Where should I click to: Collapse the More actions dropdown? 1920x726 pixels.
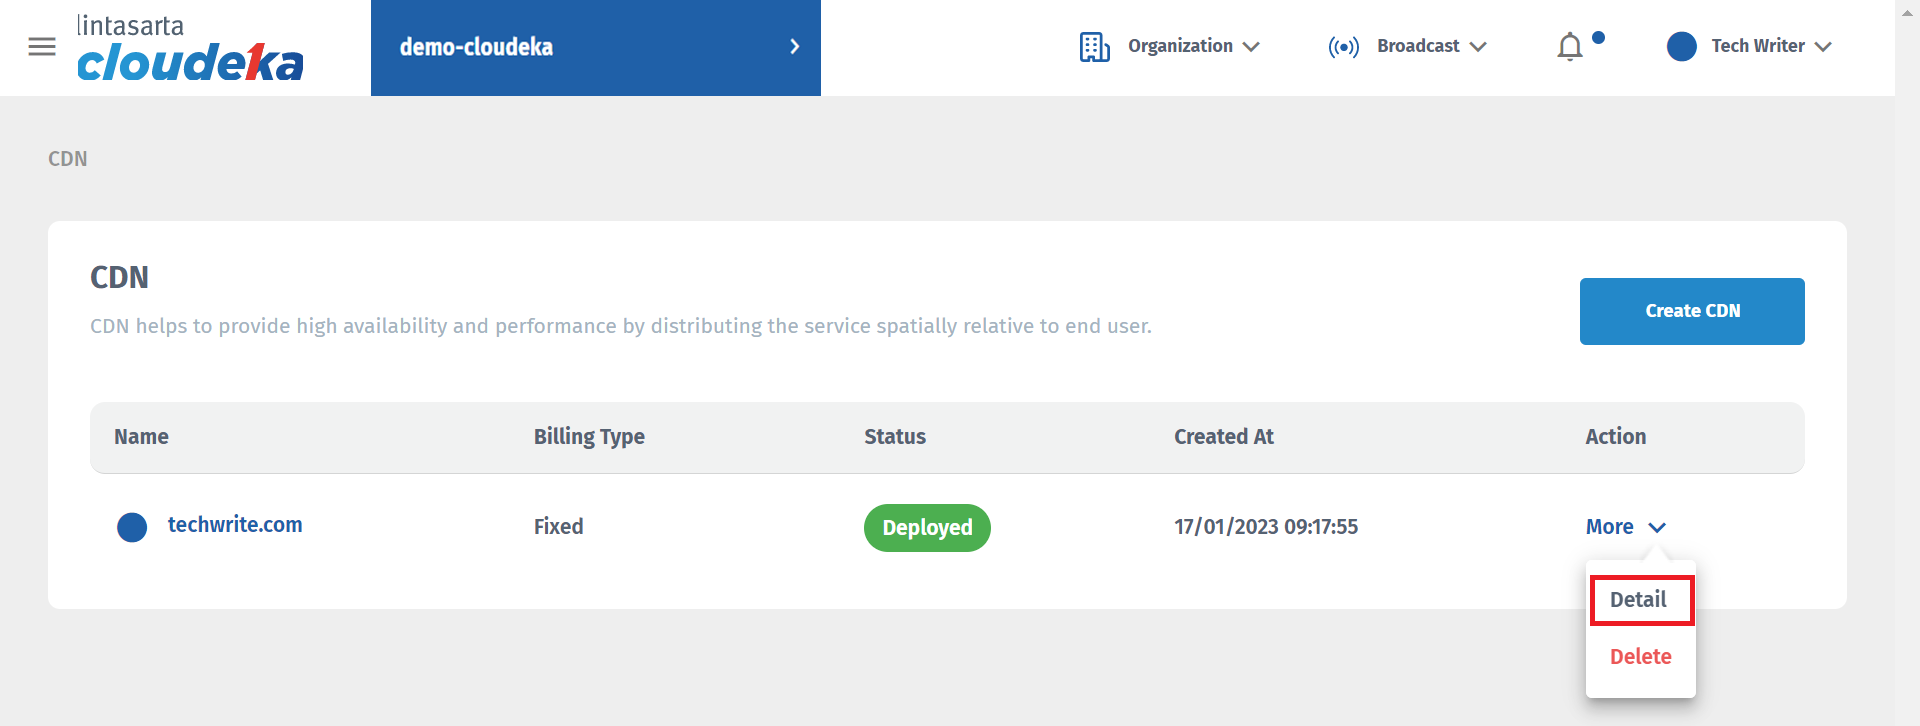(1625, 527)
